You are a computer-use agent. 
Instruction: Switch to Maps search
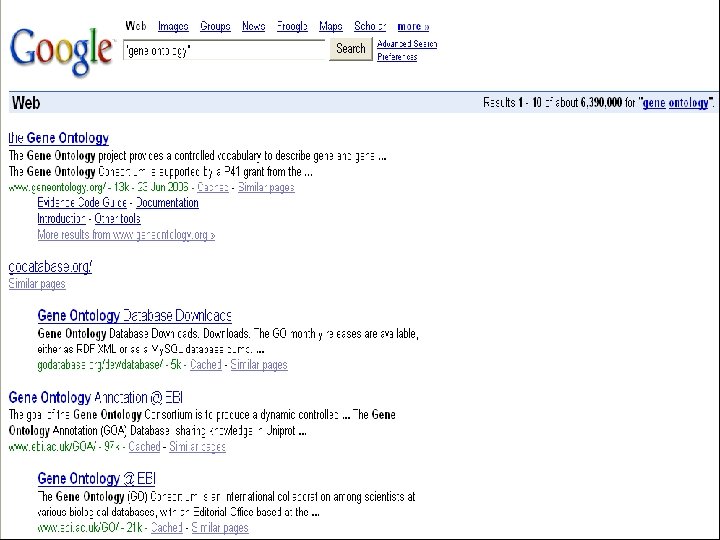[331, 26]
